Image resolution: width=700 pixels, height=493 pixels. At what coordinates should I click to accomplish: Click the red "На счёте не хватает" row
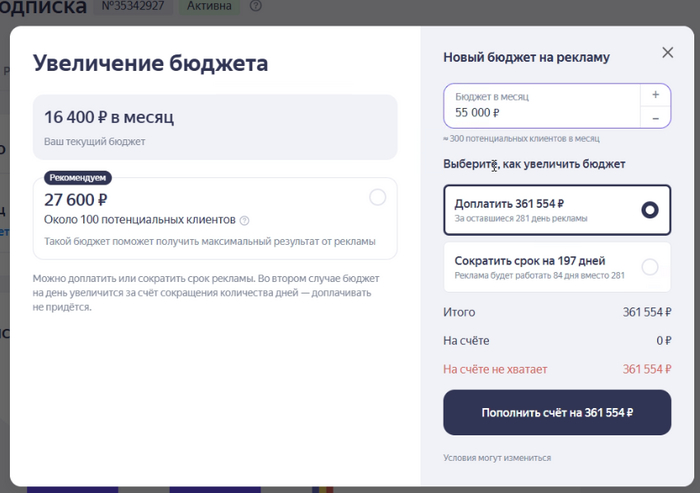[496, 369]
